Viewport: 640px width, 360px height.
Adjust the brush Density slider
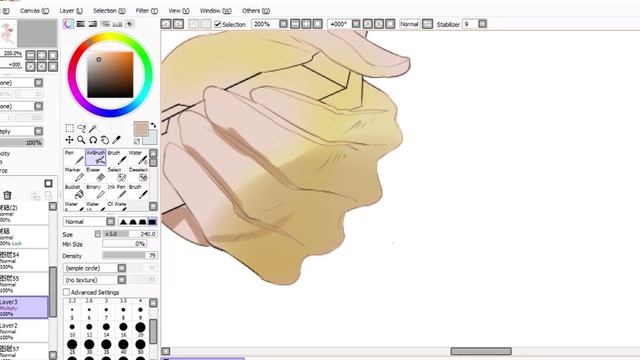coord(130,256)
